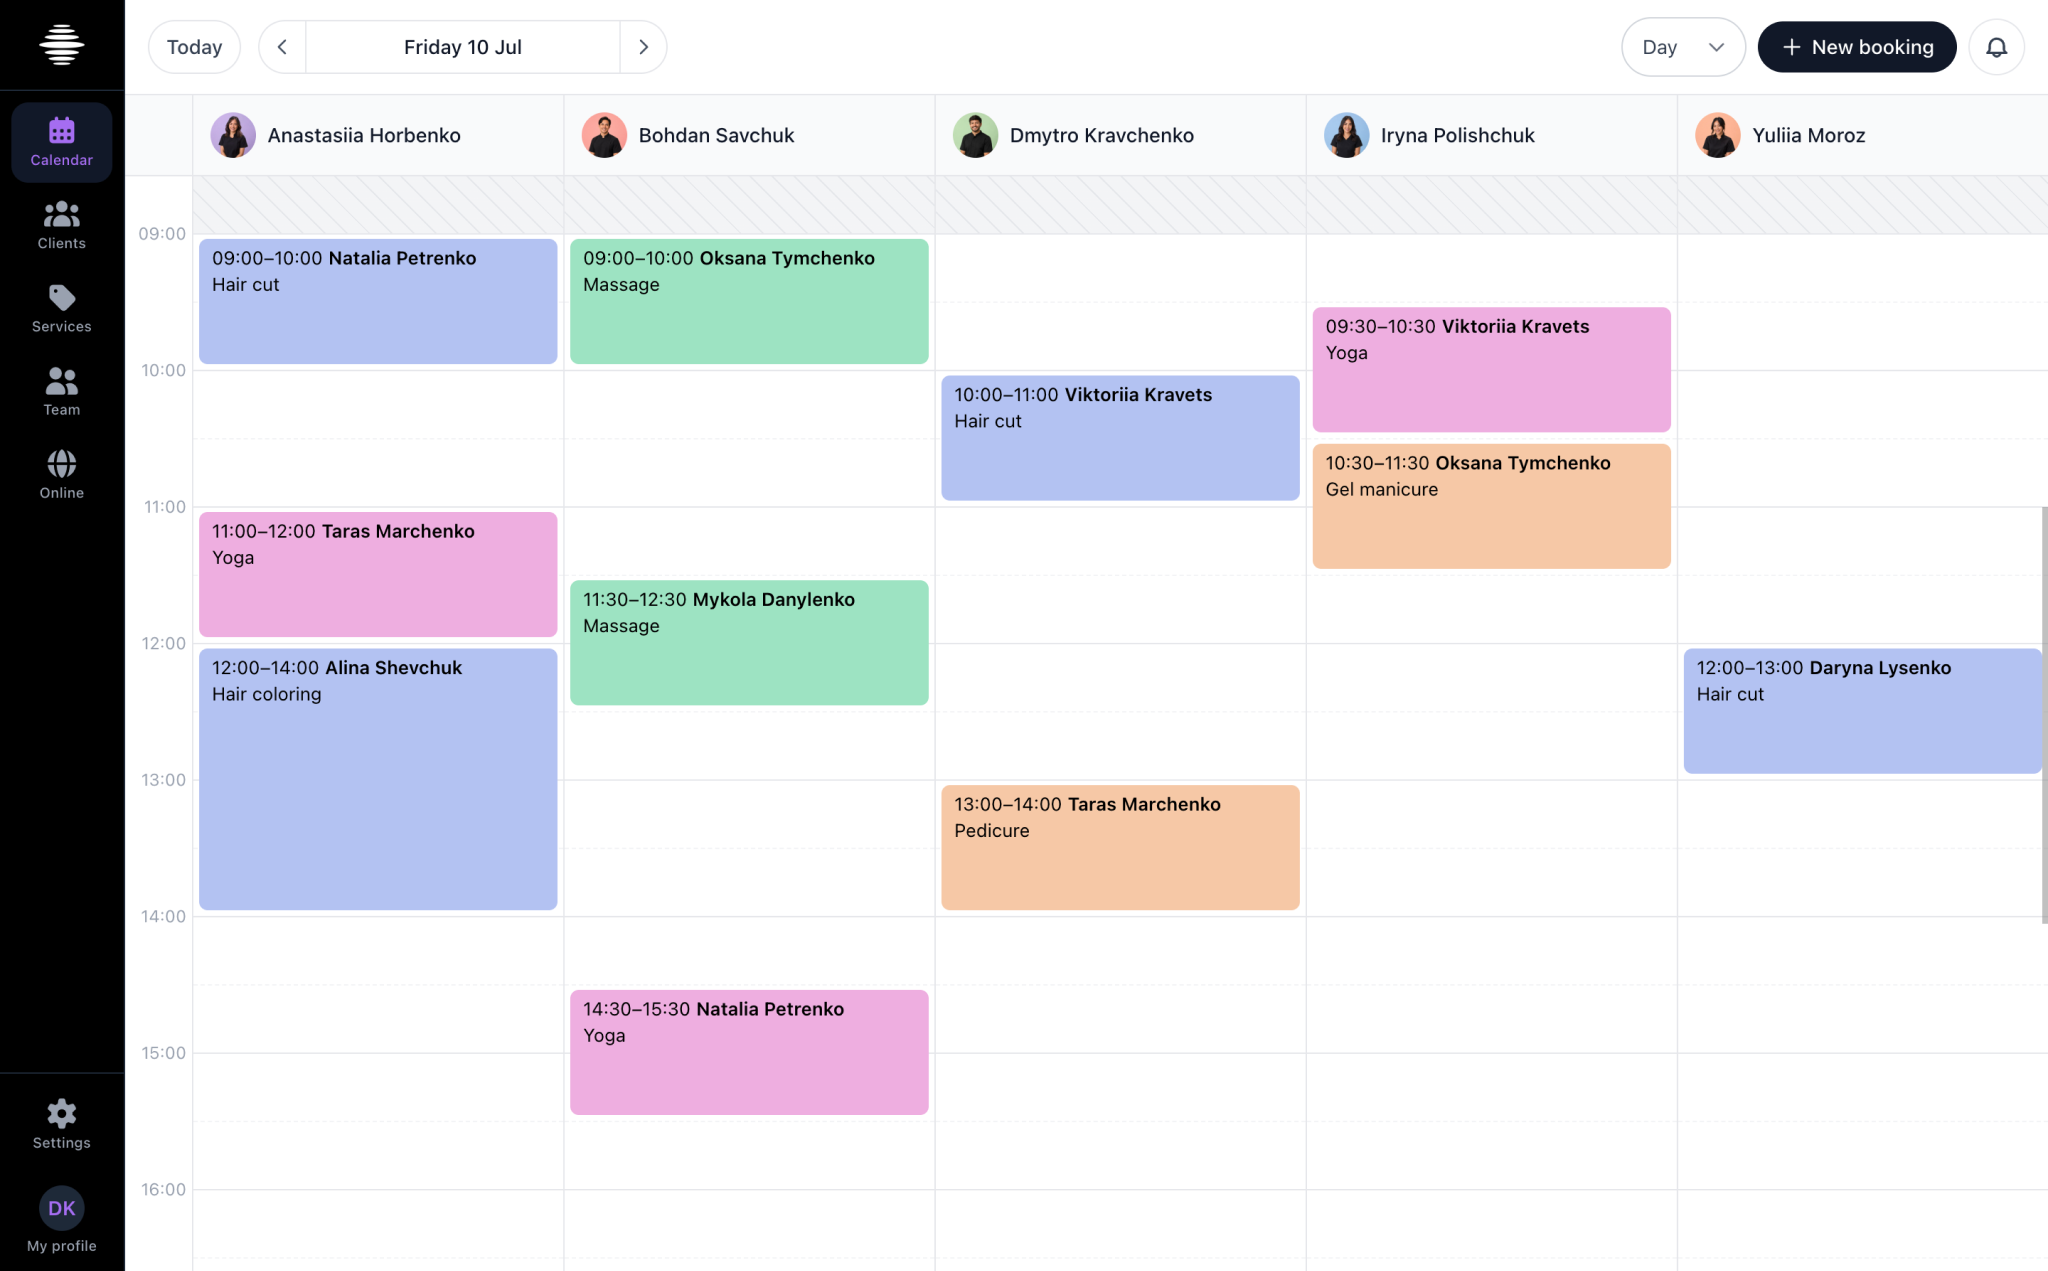Open the notifications bell
Image resolution: width=2048 pixels, height=1271 pixels.
tap(1996, 47)
